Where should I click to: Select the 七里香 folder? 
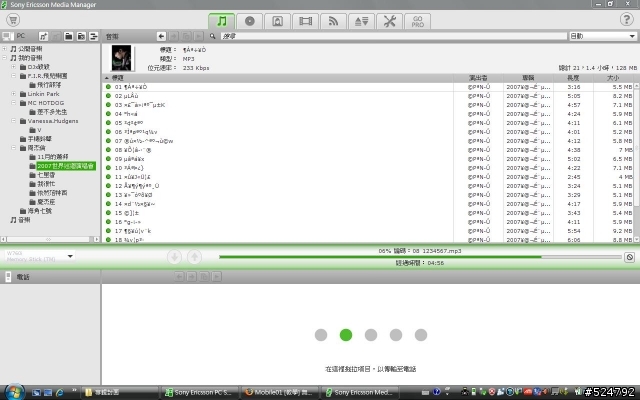(x=46, y=175)
